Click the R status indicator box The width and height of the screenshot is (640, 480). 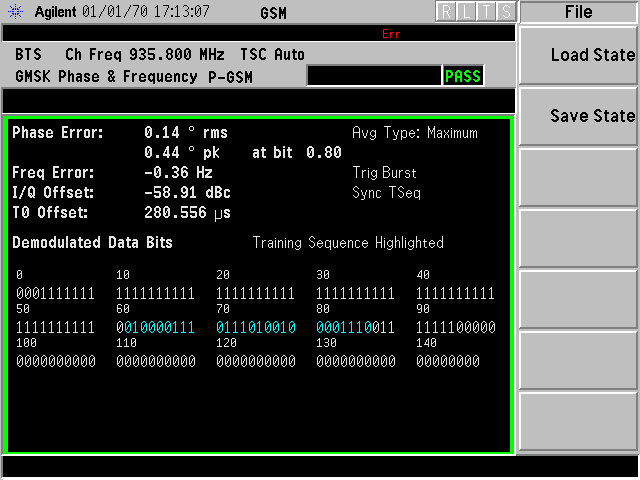tap(445, 12)
